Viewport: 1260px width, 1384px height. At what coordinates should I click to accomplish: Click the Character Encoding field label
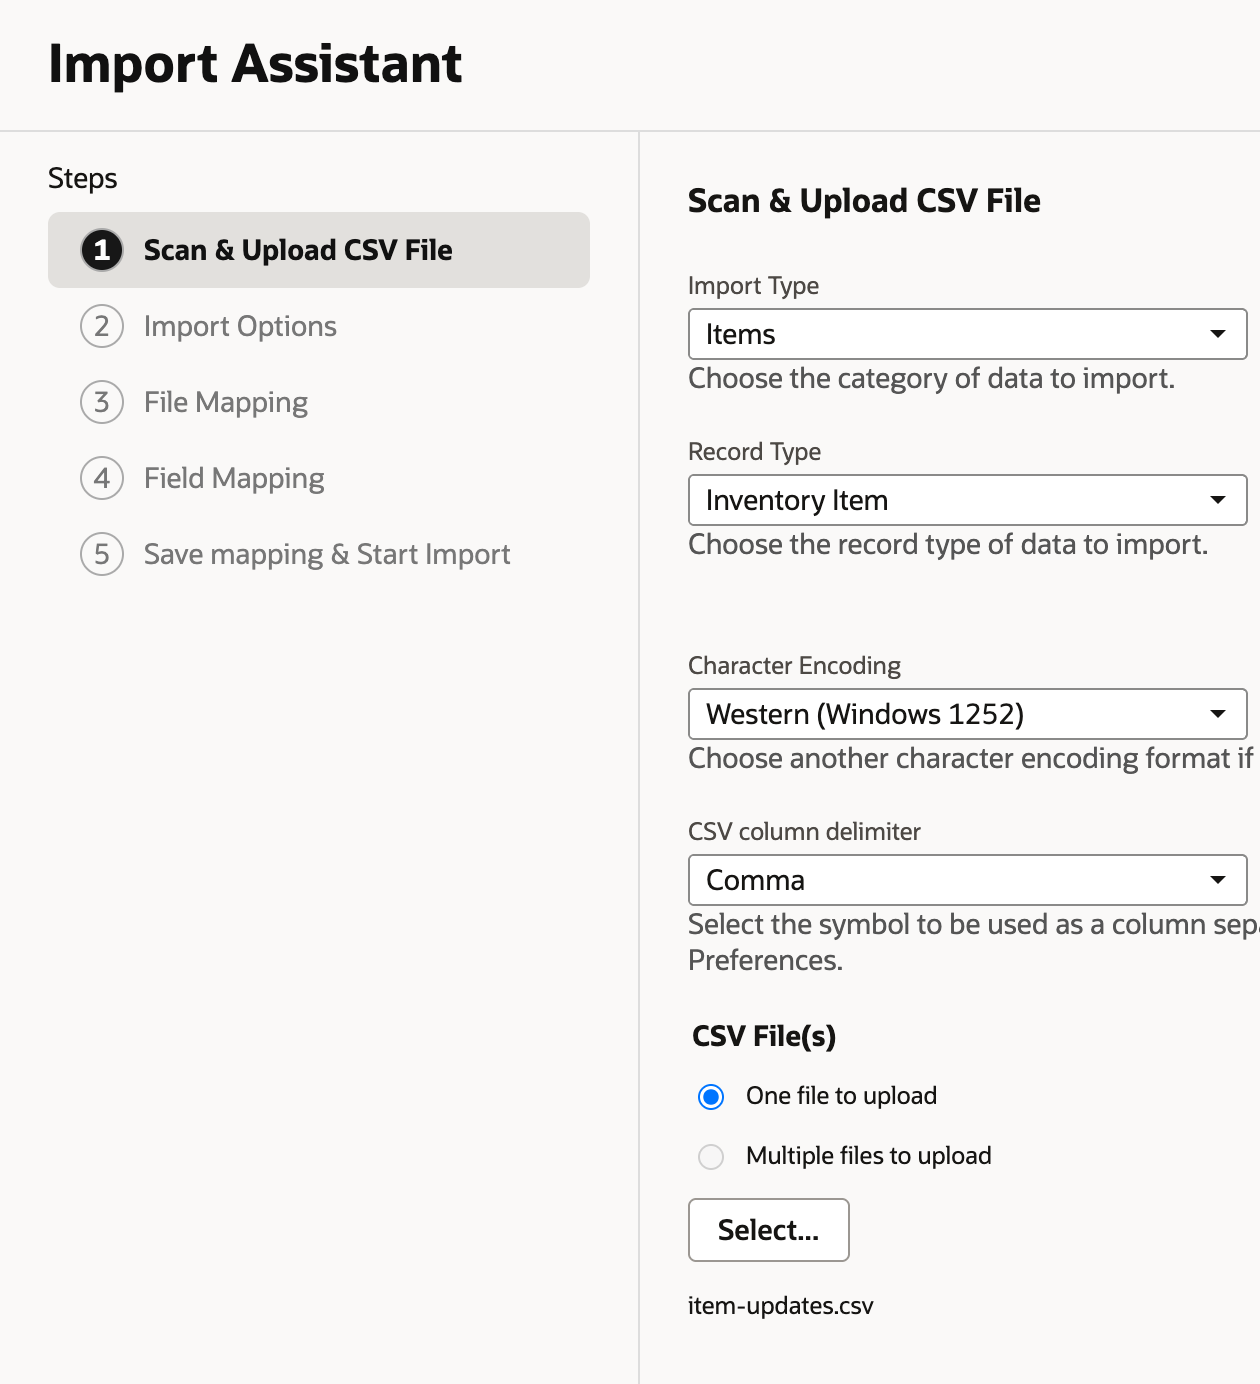pyautogui.click(x=795, y=666)
